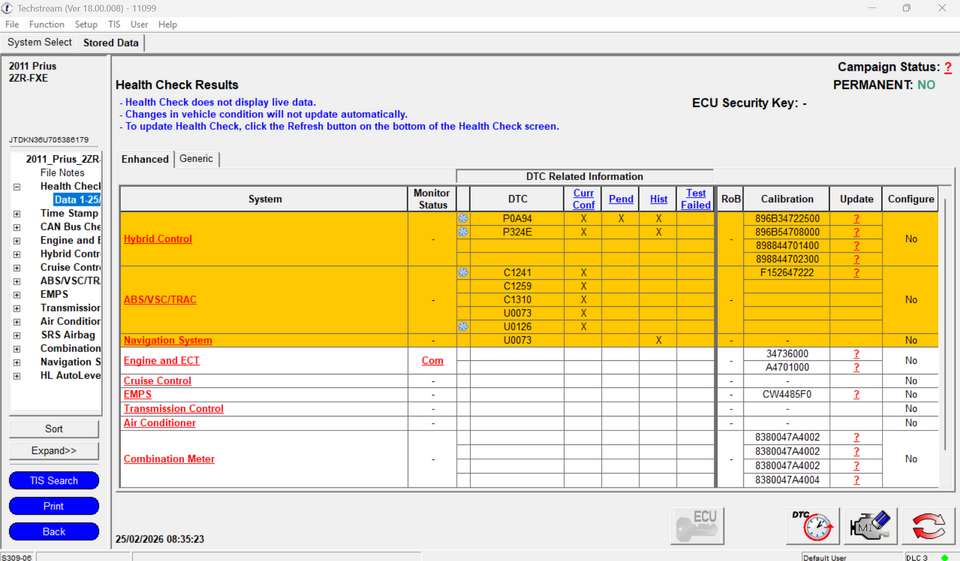This screenshot has width=960, height=561.
Task: Expand the EMPS tree node
Action: pos(17,295)
